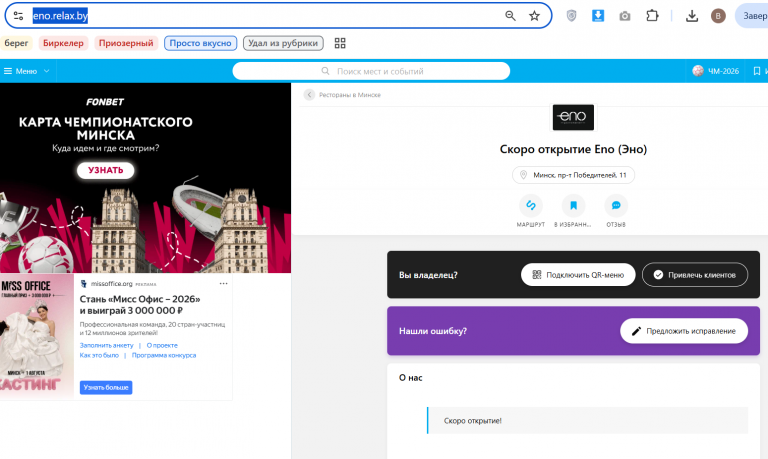Click the Поиск мест и событий search field
Screen dimensions: 768x459
point(371,71)
